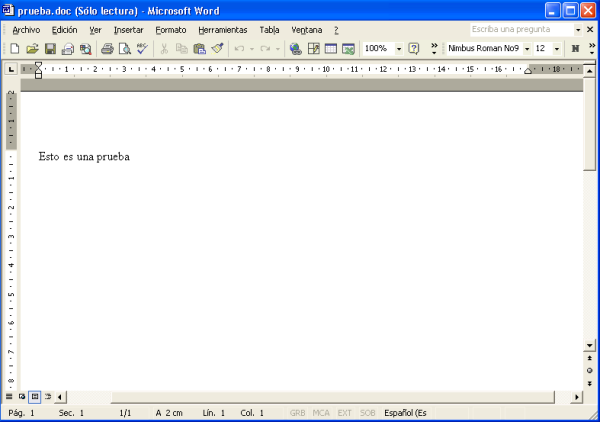Run the spelling and grammar check
This screenshot has height=422, width=600.
[x=142, y=48]
